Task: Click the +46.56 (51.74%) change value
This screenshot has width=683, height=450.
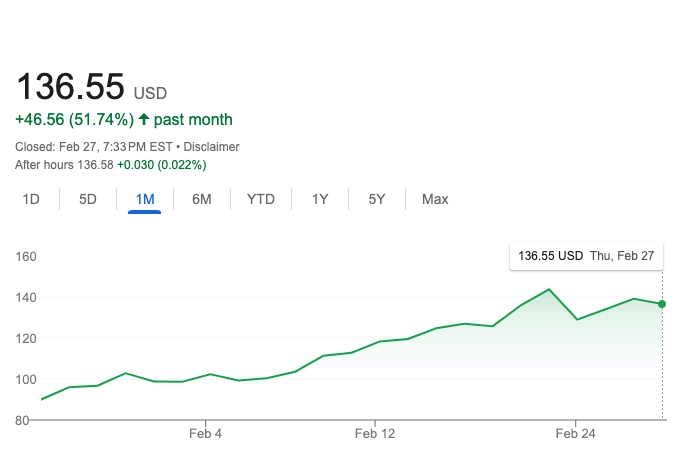Action: coord(74,120)
